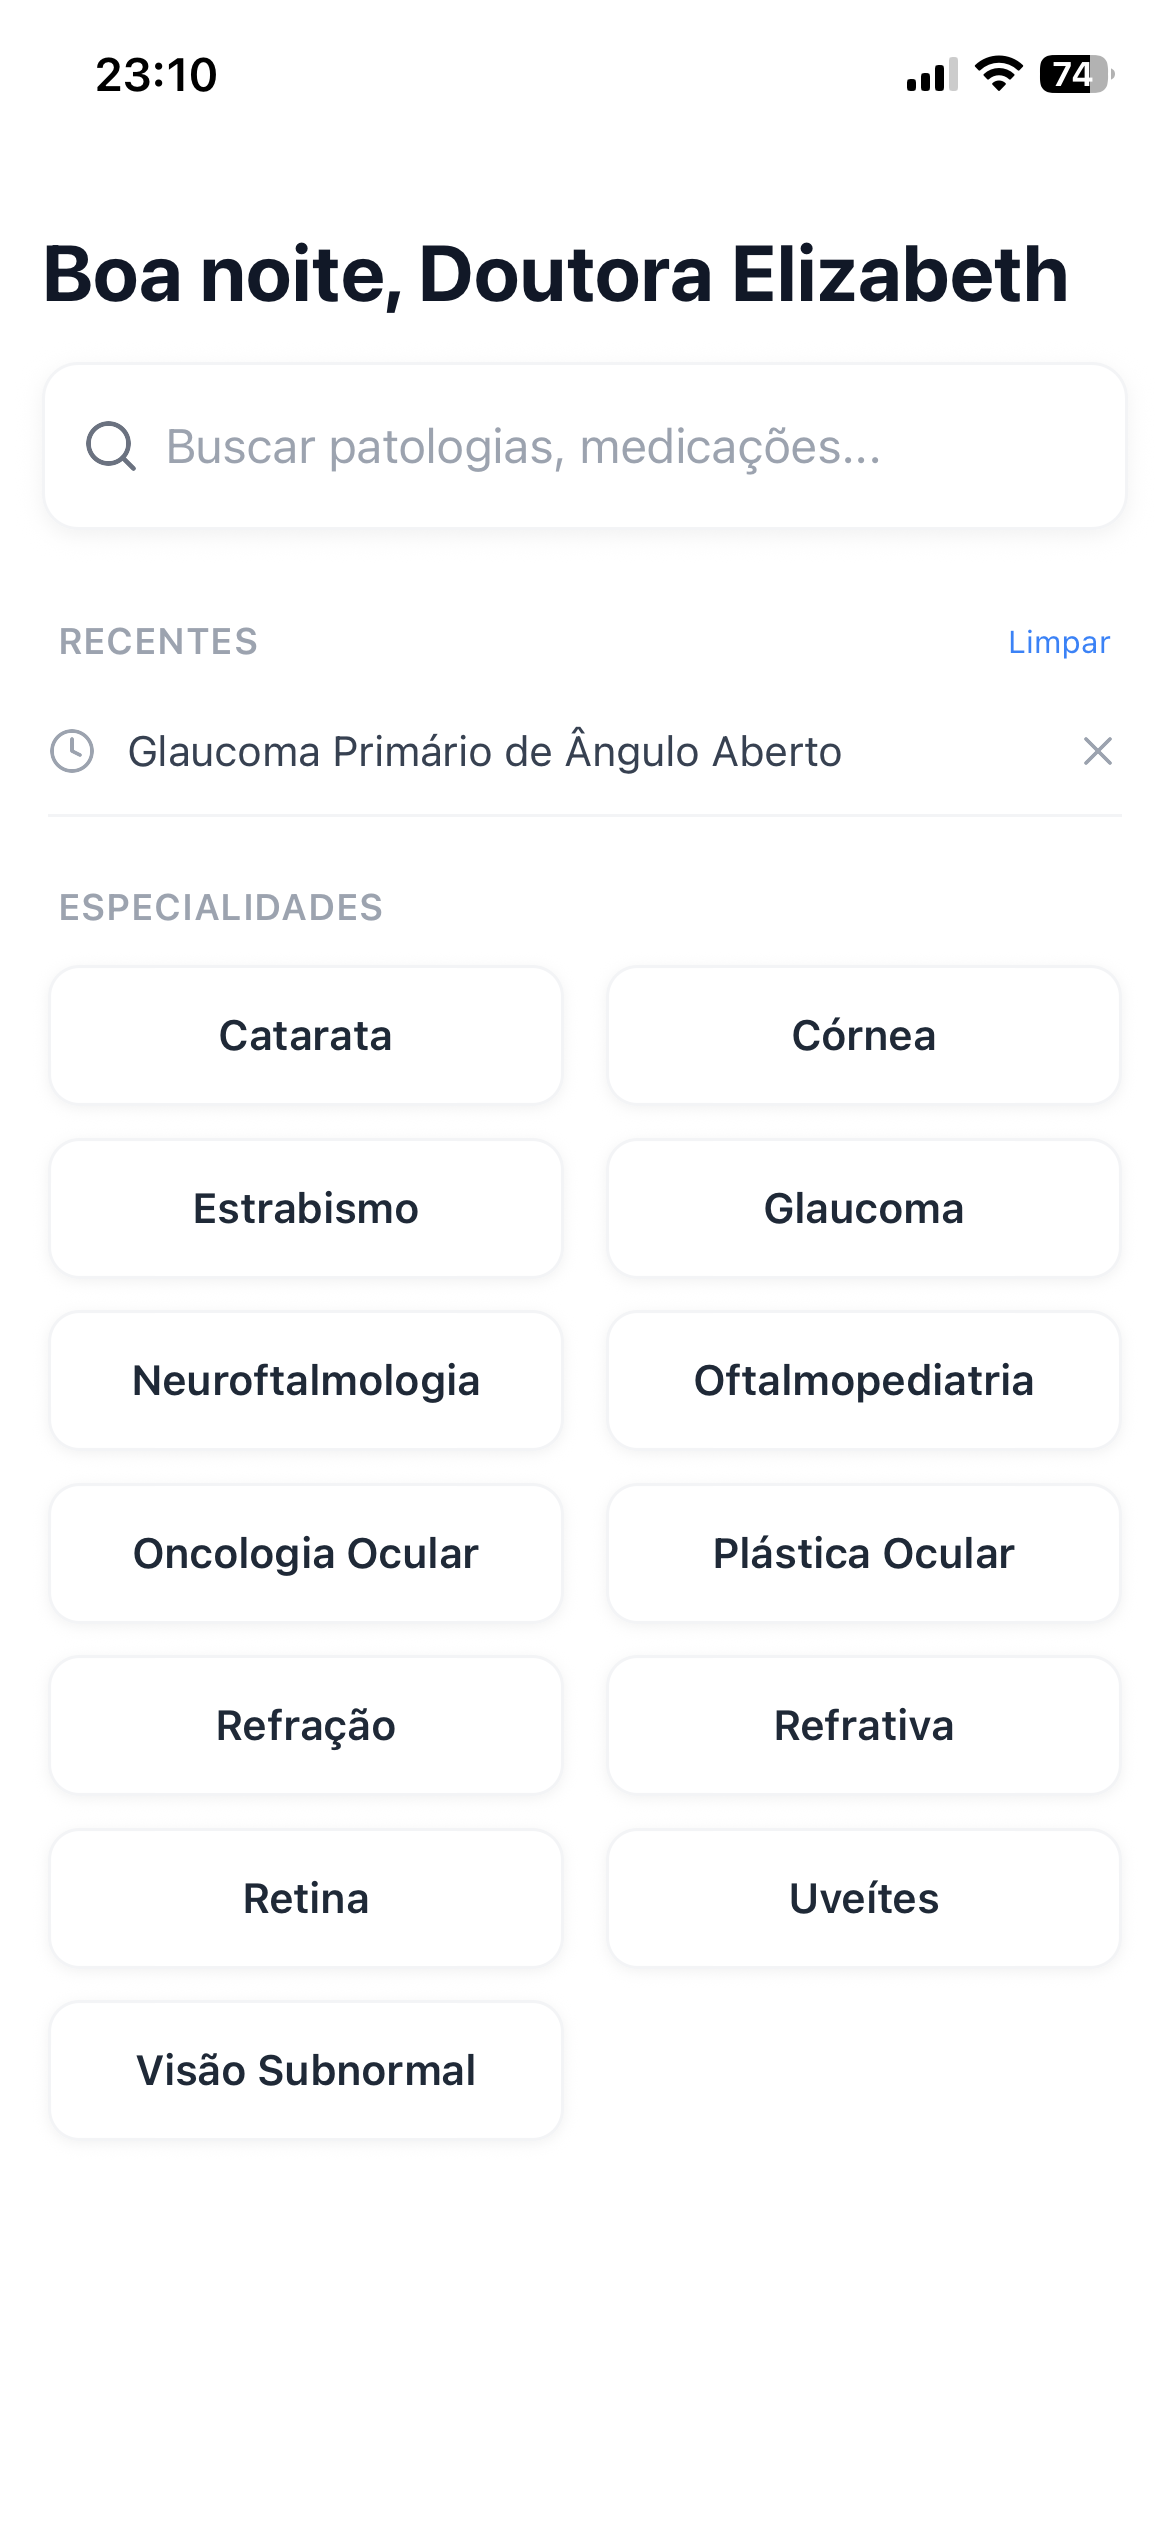Tap the clock icon beside recent Glaucoma item
This screenshot has height=2532, width=1170.
(x=72, y=751)
